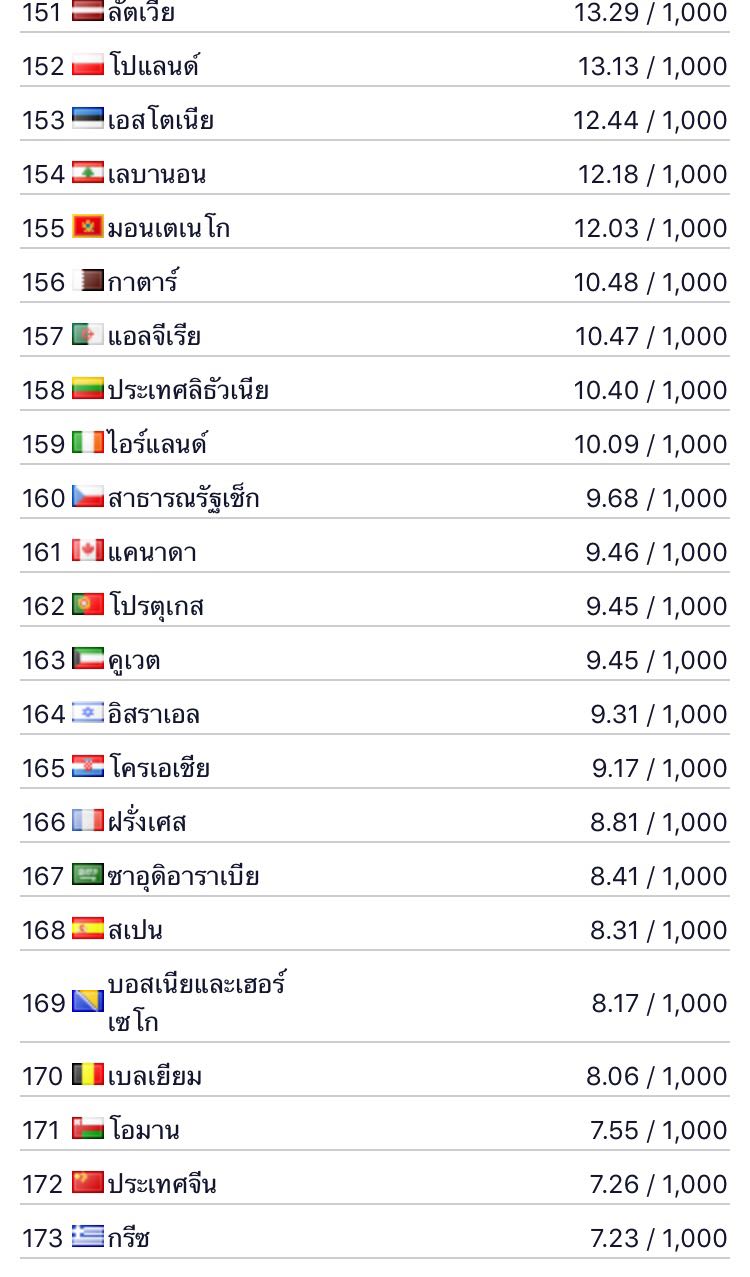
Task: Select the row number 160 for สาธารณรัฐเช็ก
Action: coord(43,498)
